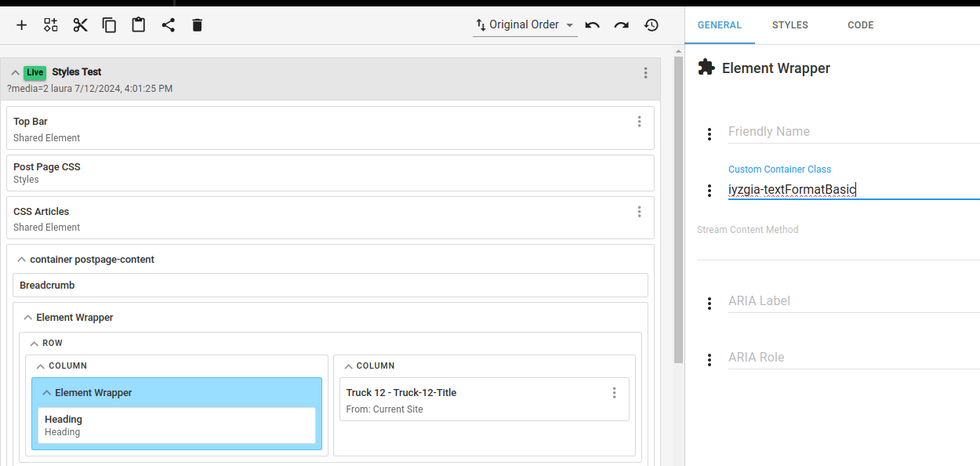
Task: Collapse the Styles Test page section
Action: (15, 73)
